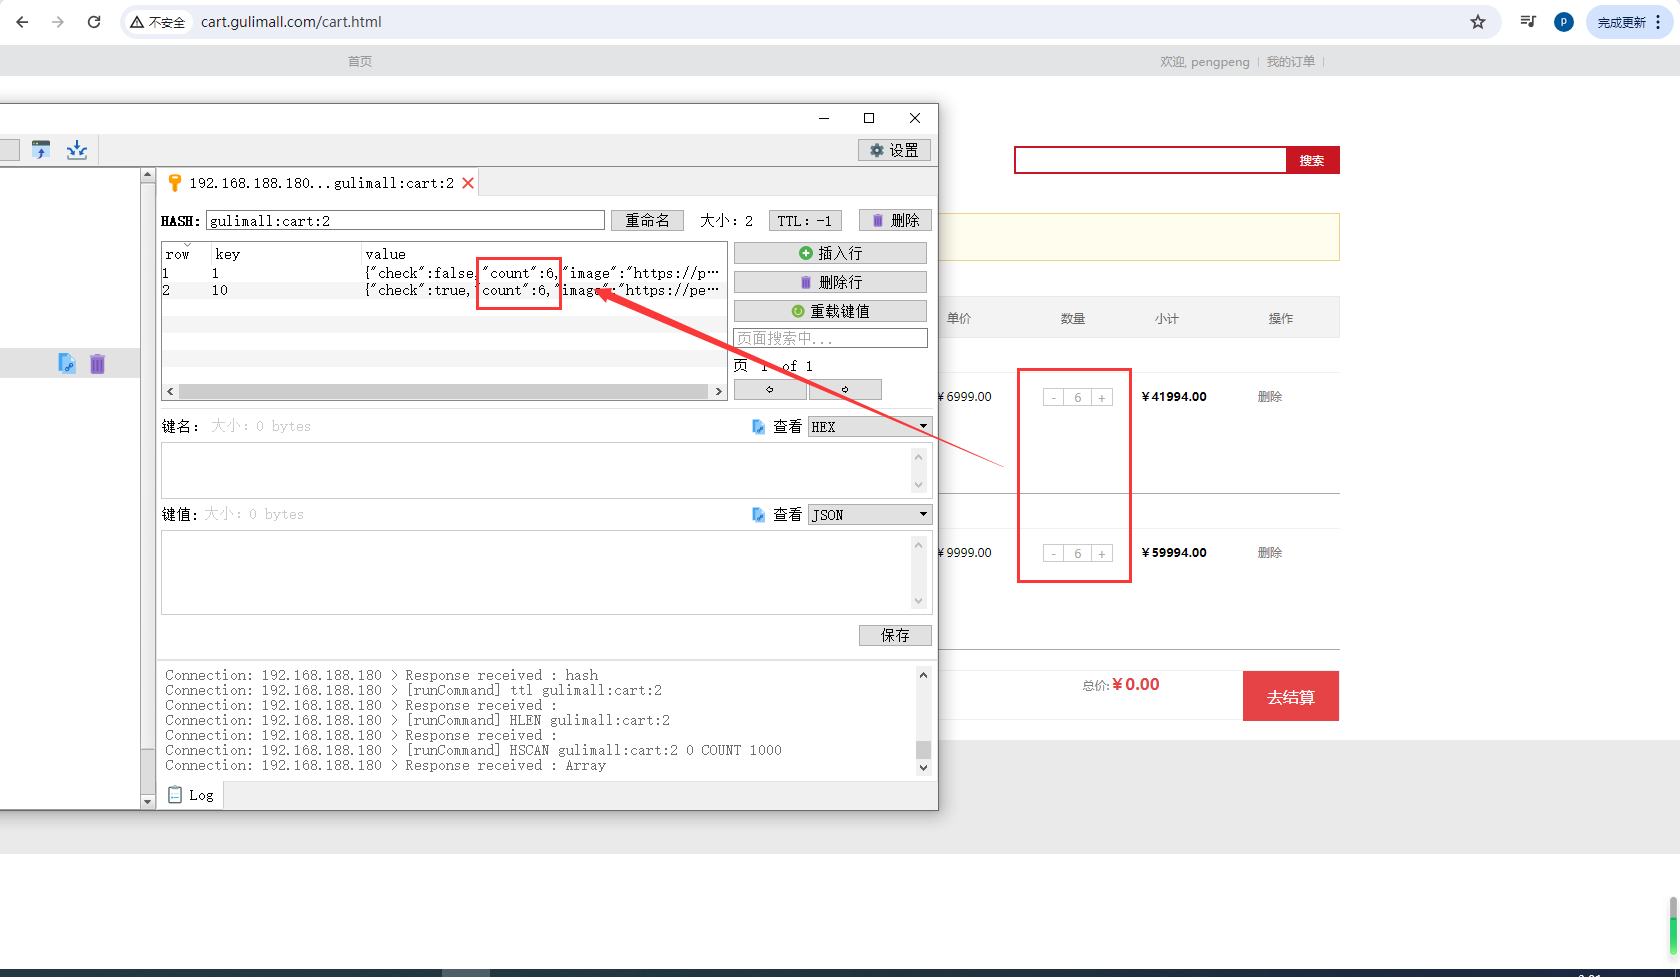Viewport: 1680px width, 977px height.
Task: Go to previous page of hash rows
Action: (769, 389)
